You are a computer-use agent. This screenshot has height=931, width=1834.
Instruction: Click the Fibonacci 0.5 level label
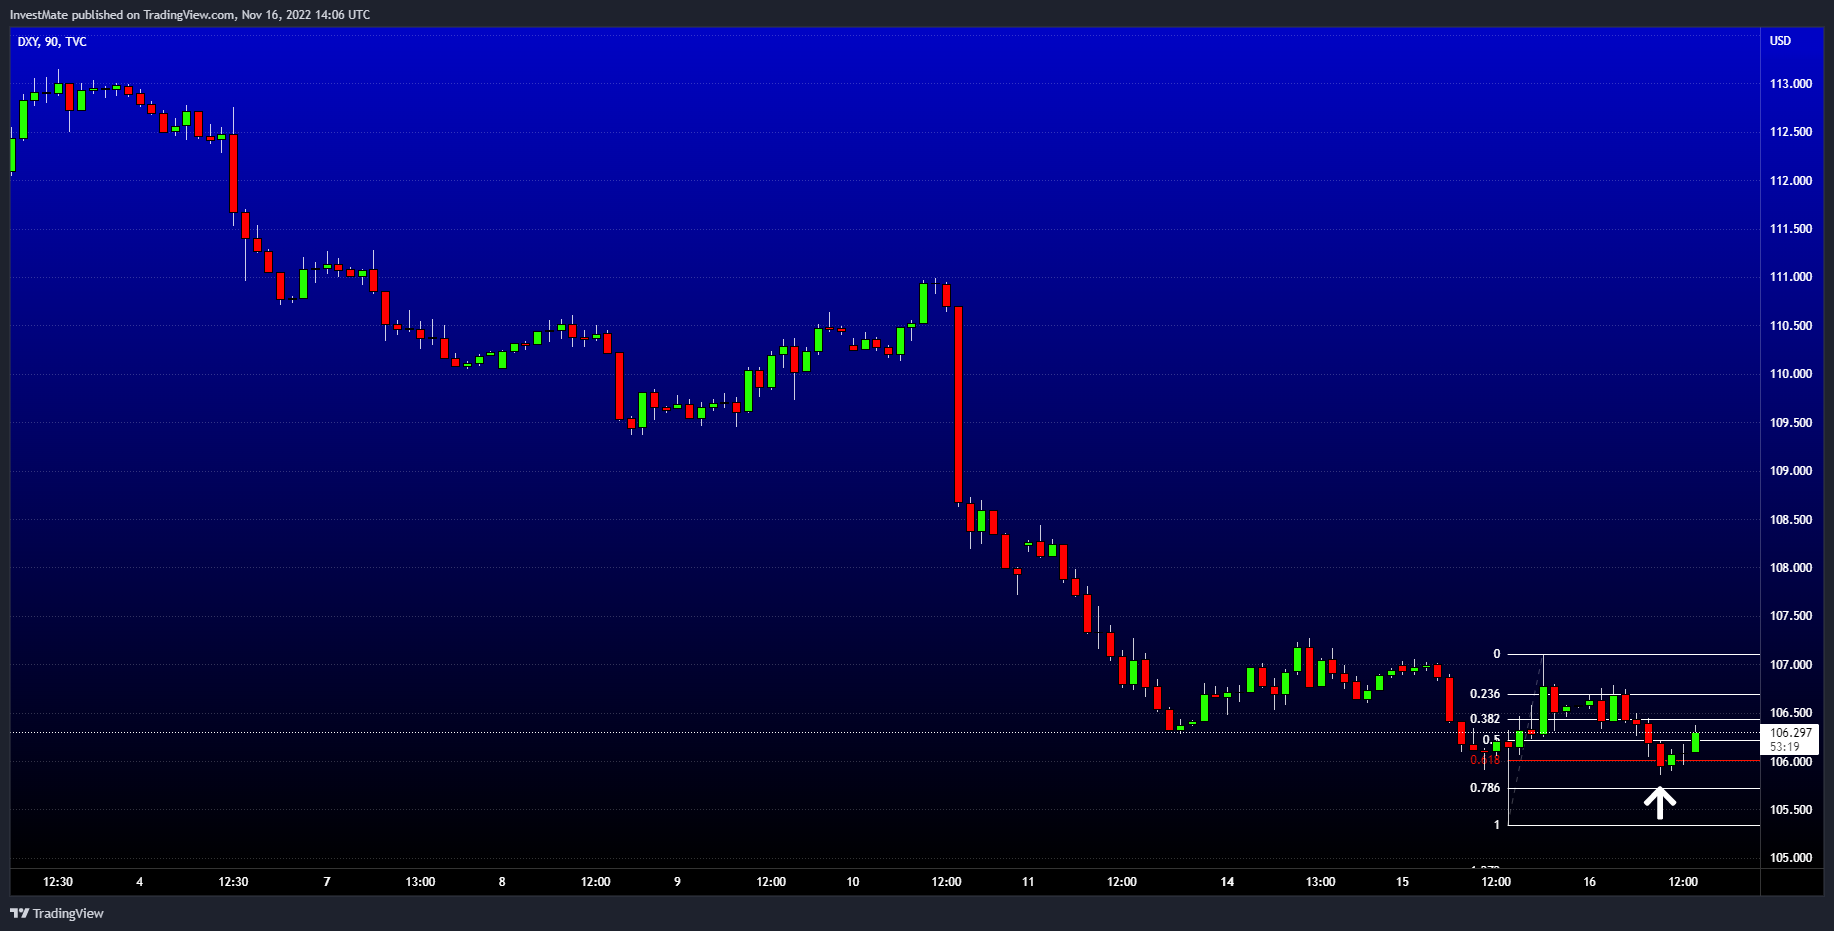click(1491, 740)
